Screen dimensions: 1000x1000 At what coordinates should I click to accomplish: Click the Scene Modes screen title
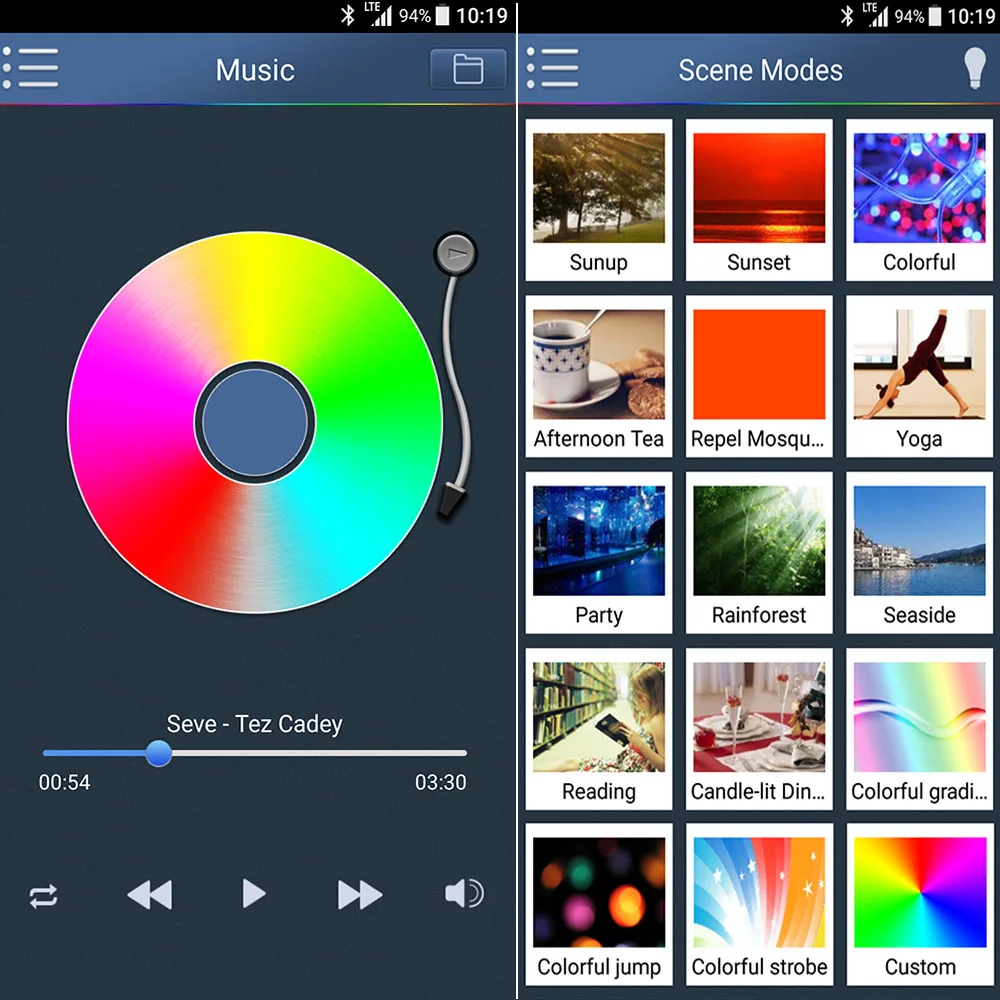(760, 70)
